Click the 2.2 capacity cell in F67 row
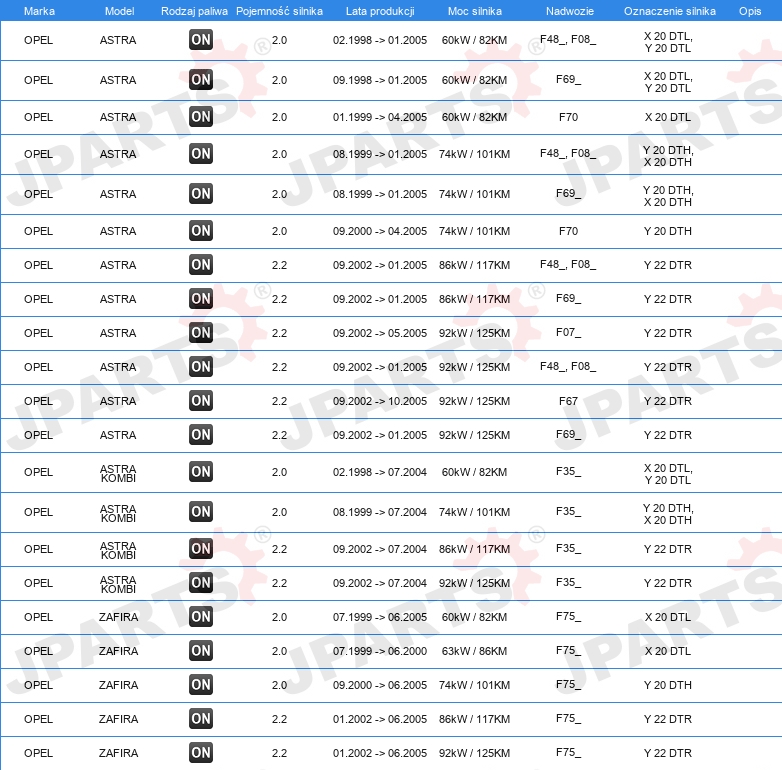The width and height of the screenshot is (782, 770). coord(279,401)
